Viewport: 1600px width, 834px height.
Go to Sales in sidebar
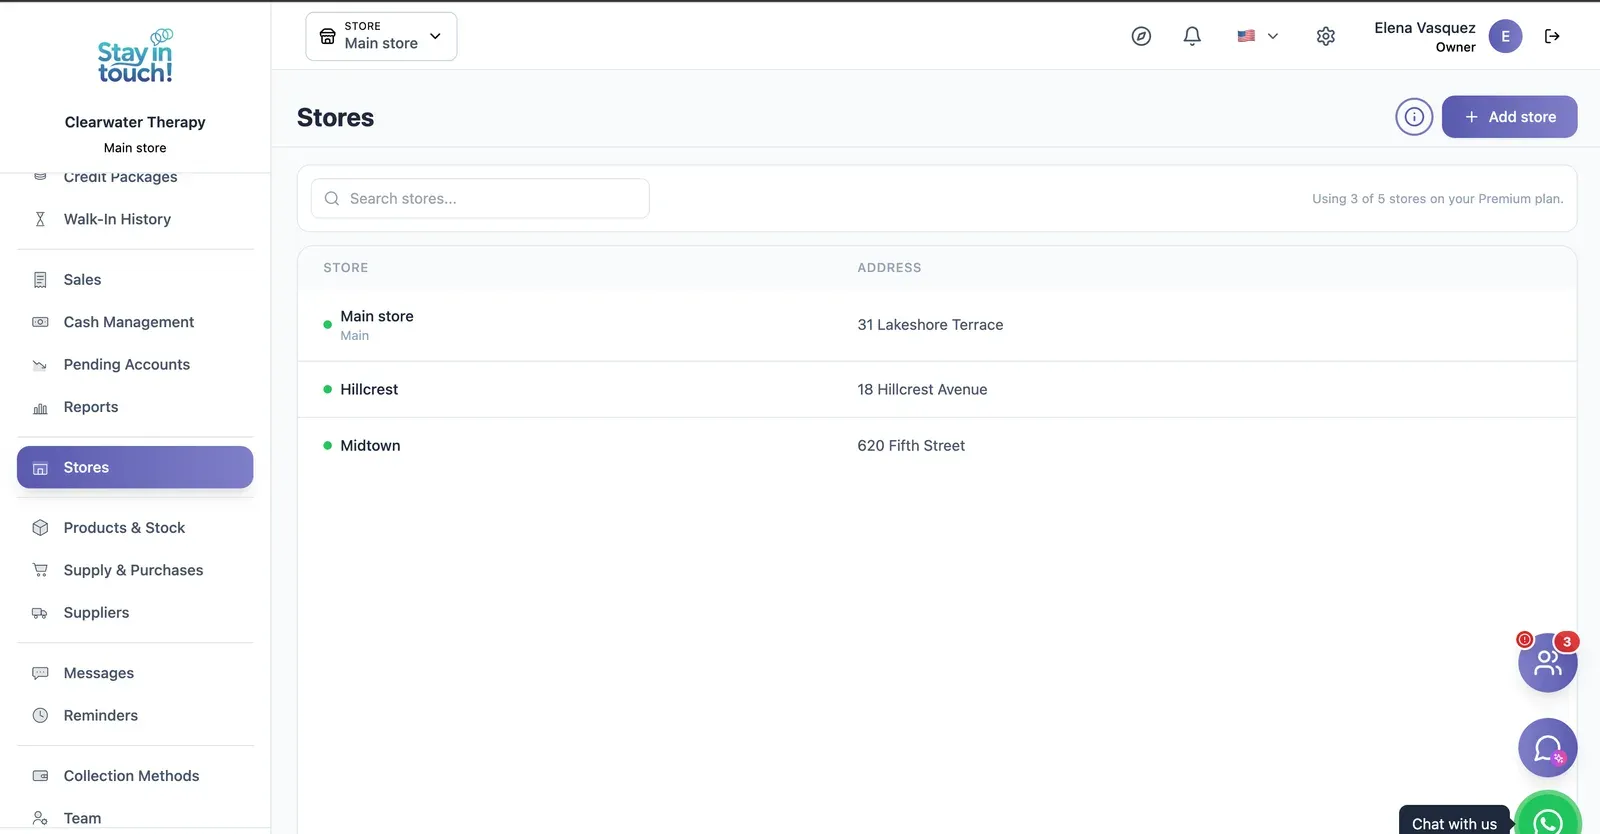click(x=135, y=280)
